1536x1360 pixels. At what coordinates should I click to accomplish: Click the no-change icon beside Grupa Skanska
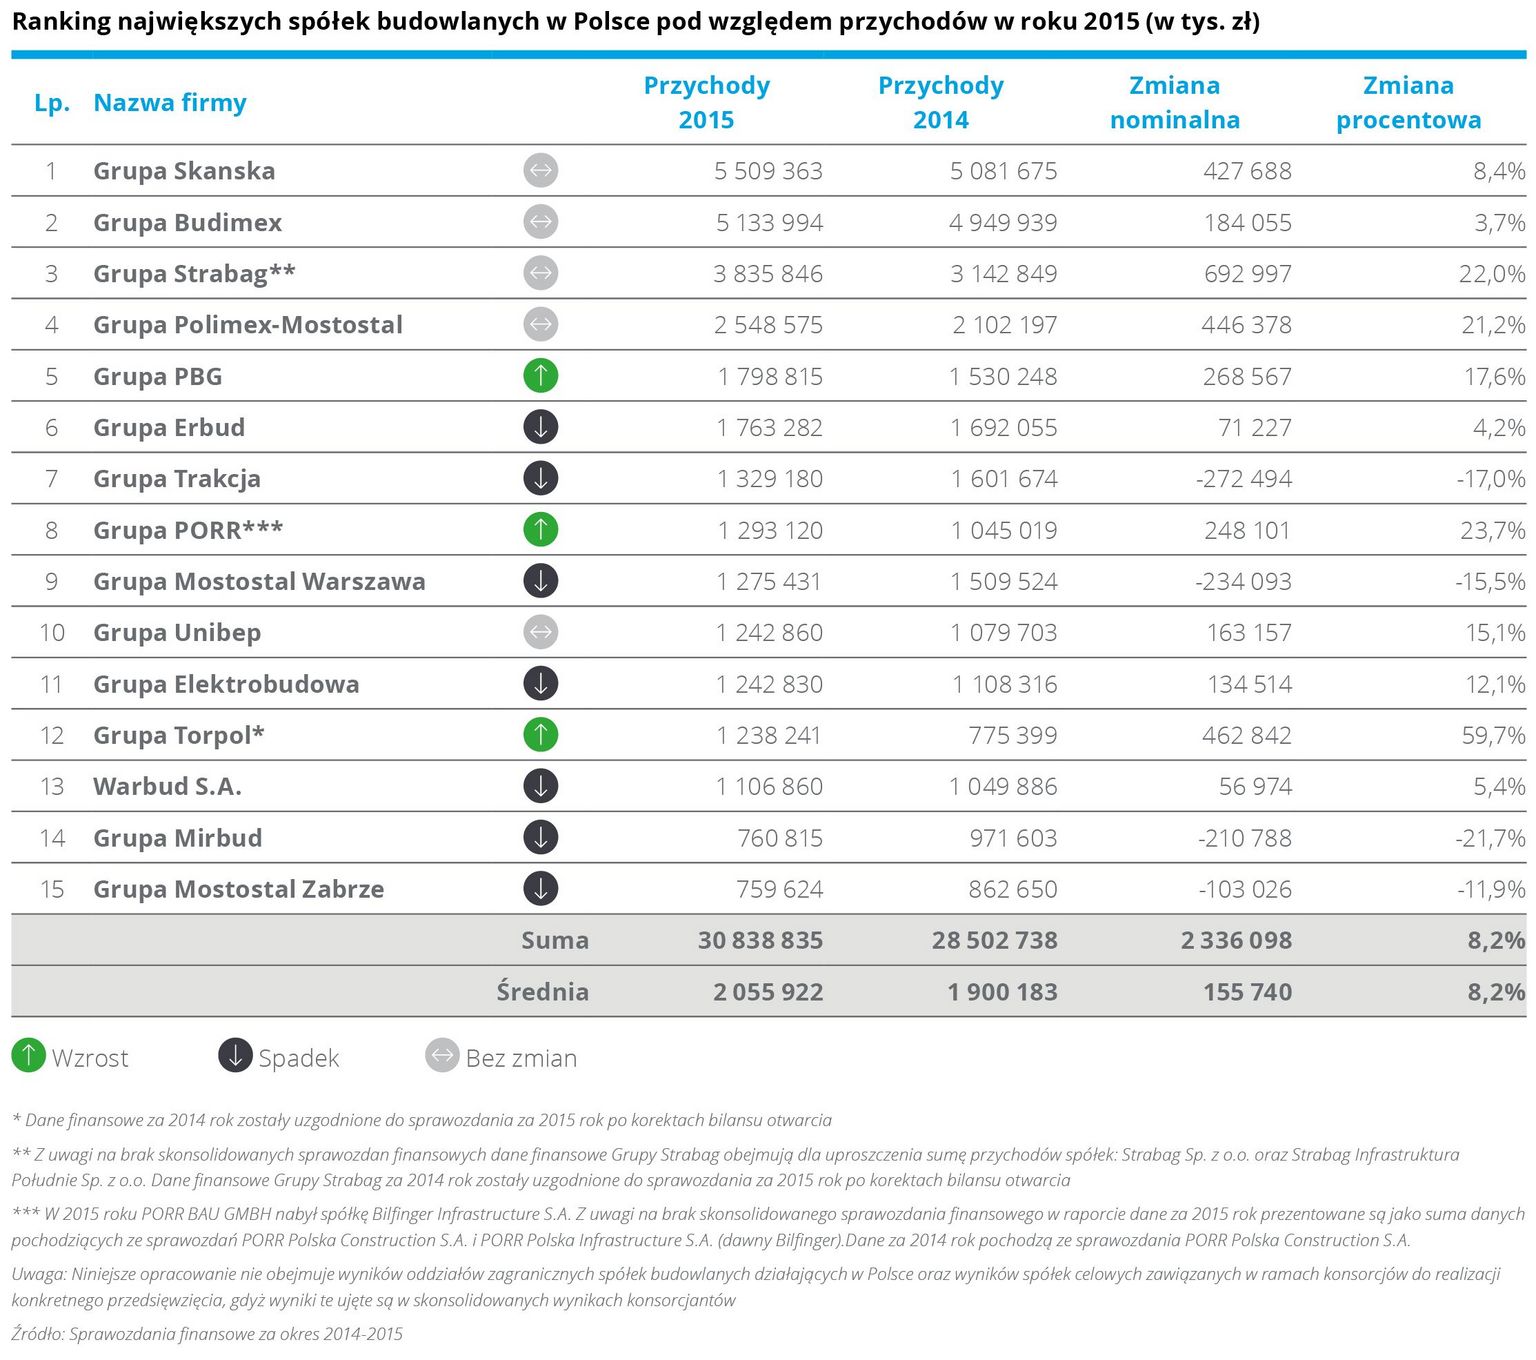[540, 171]
